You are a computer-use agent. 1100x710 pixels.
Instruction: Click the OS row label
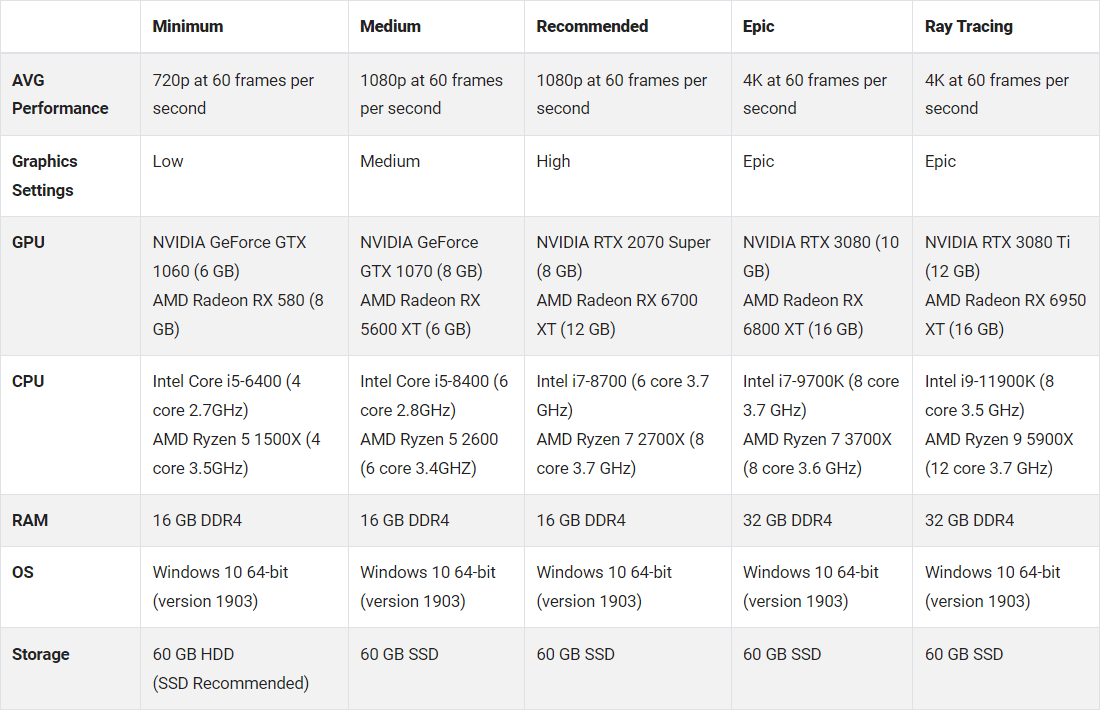(x=22, y=572)
